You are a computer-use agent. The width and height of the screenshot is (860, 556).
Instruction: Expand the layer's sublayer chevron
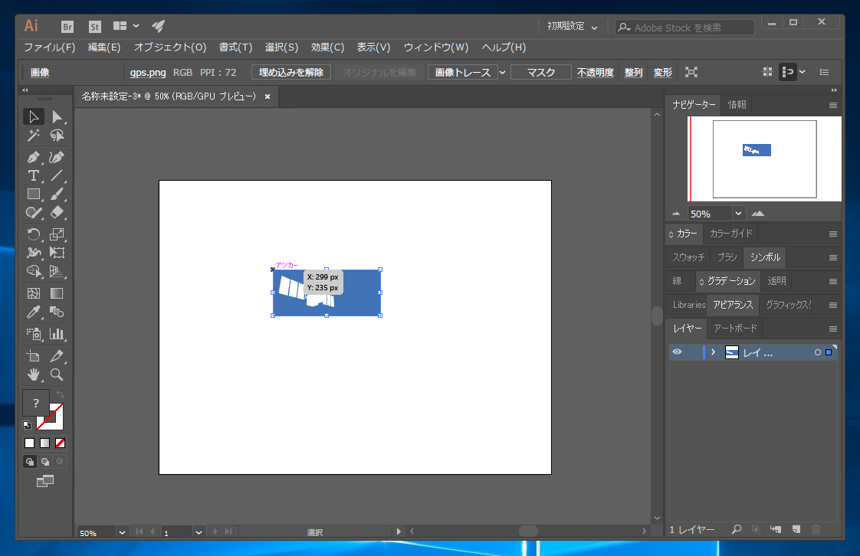click(x=713, y=352)
